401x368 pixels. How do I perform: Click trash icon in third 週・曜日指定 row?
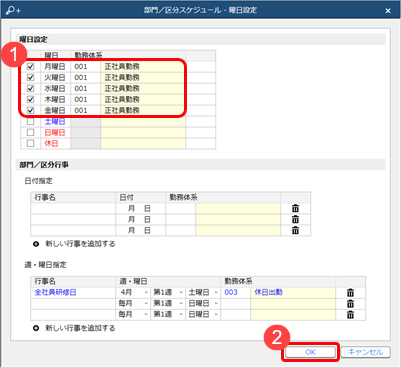point(350,314)
